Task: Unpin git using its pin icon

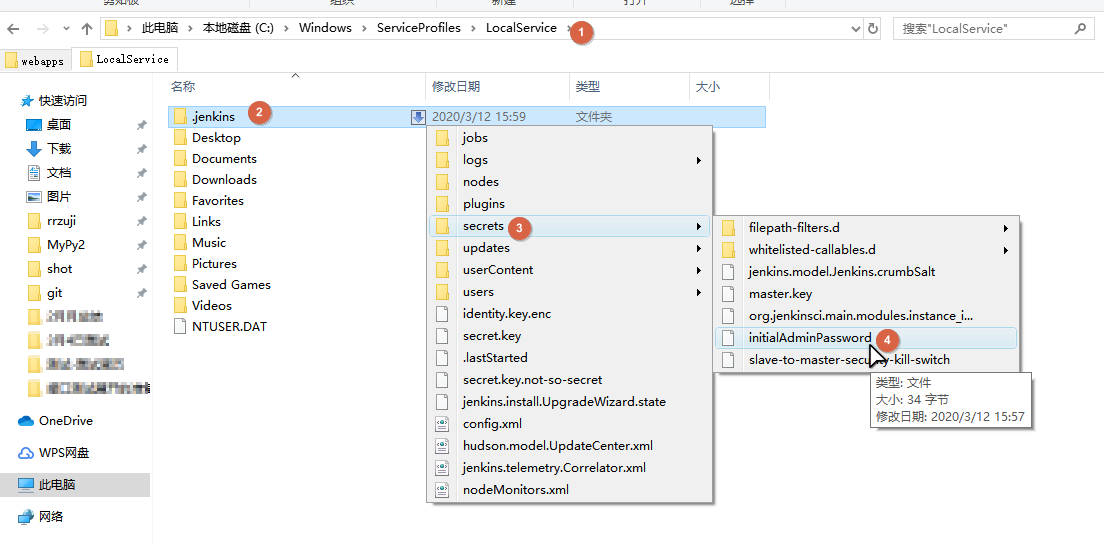Action: (x=142, y=293)
